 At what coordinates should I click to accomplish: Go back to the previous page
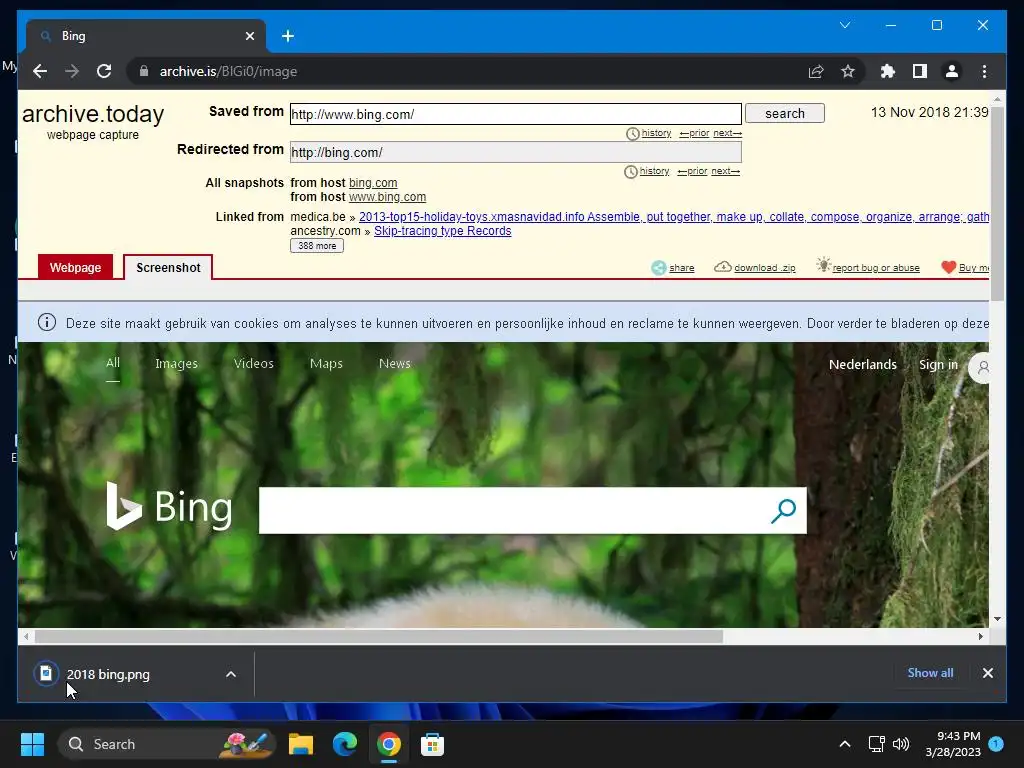coord(40,71)
